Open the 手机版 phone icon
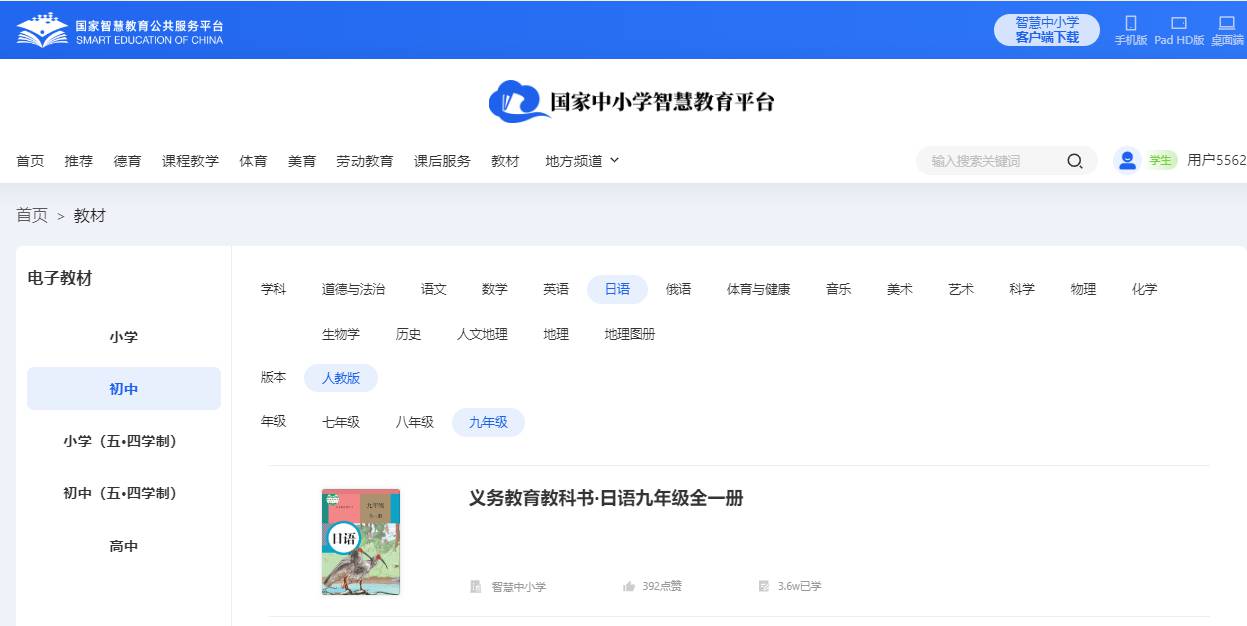This screenshot has height=626, width=1247. (x=1131, y=23)
